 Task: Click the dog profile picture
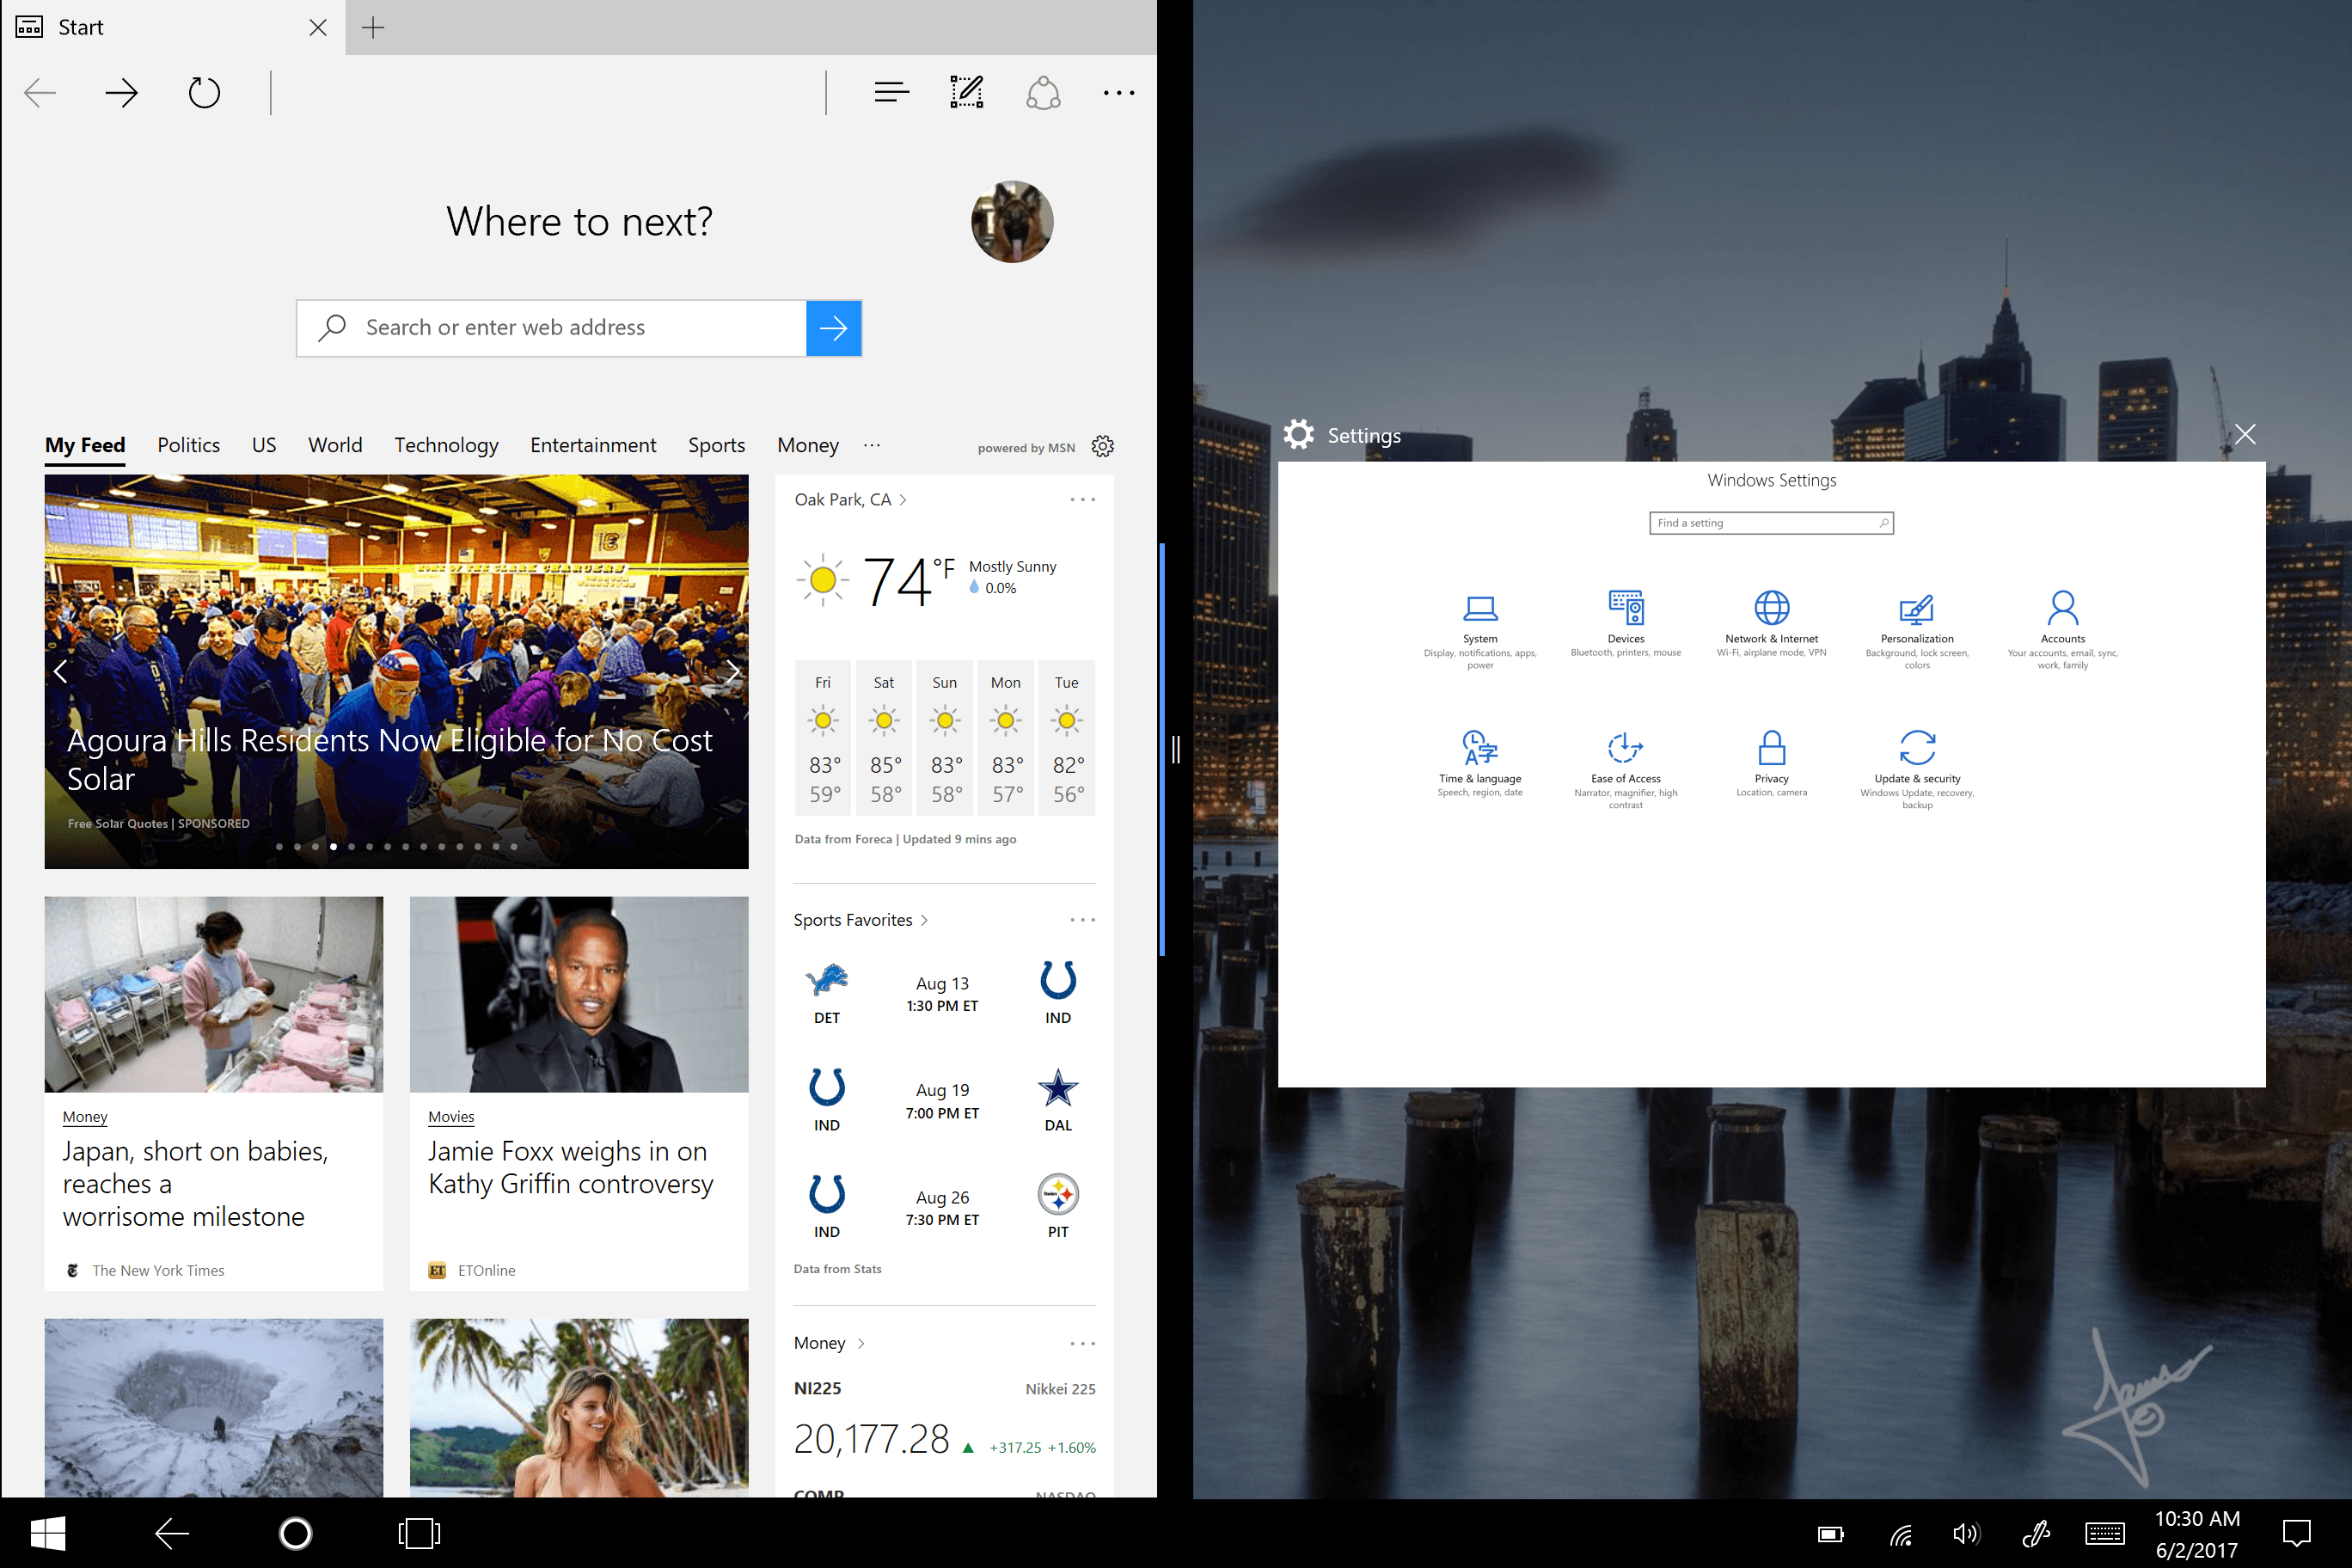pyautogui.click(x=1012, y=221)
